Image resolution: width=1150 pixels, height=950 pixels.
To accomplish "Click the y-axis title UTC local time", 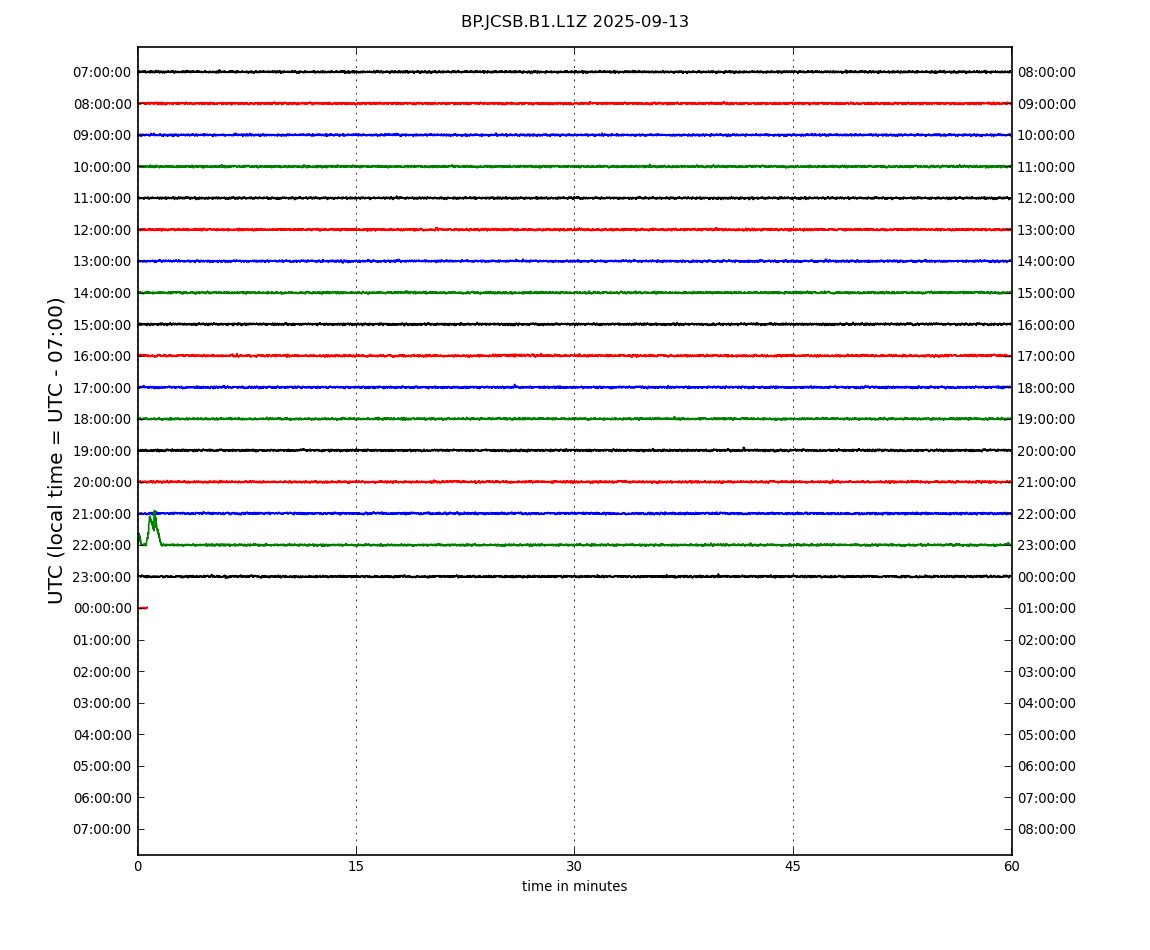I will [56, 450].
